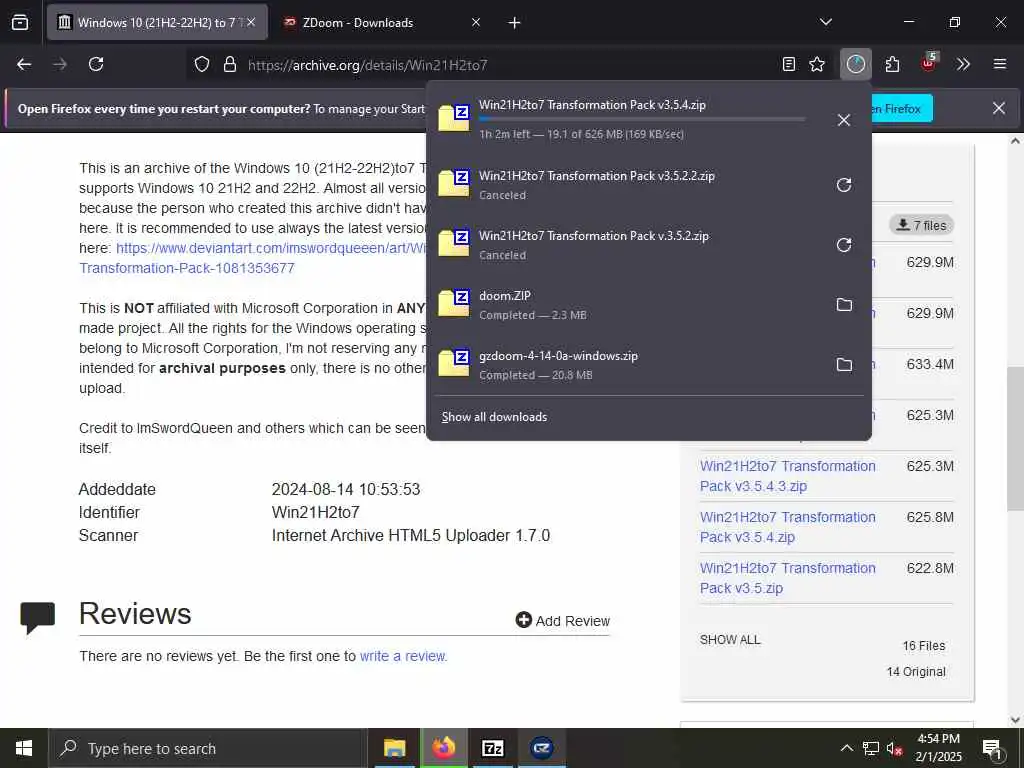The width and height of the screenshot is (1024, 768).
Task: Open Windows Start menu
Action: 24,748
